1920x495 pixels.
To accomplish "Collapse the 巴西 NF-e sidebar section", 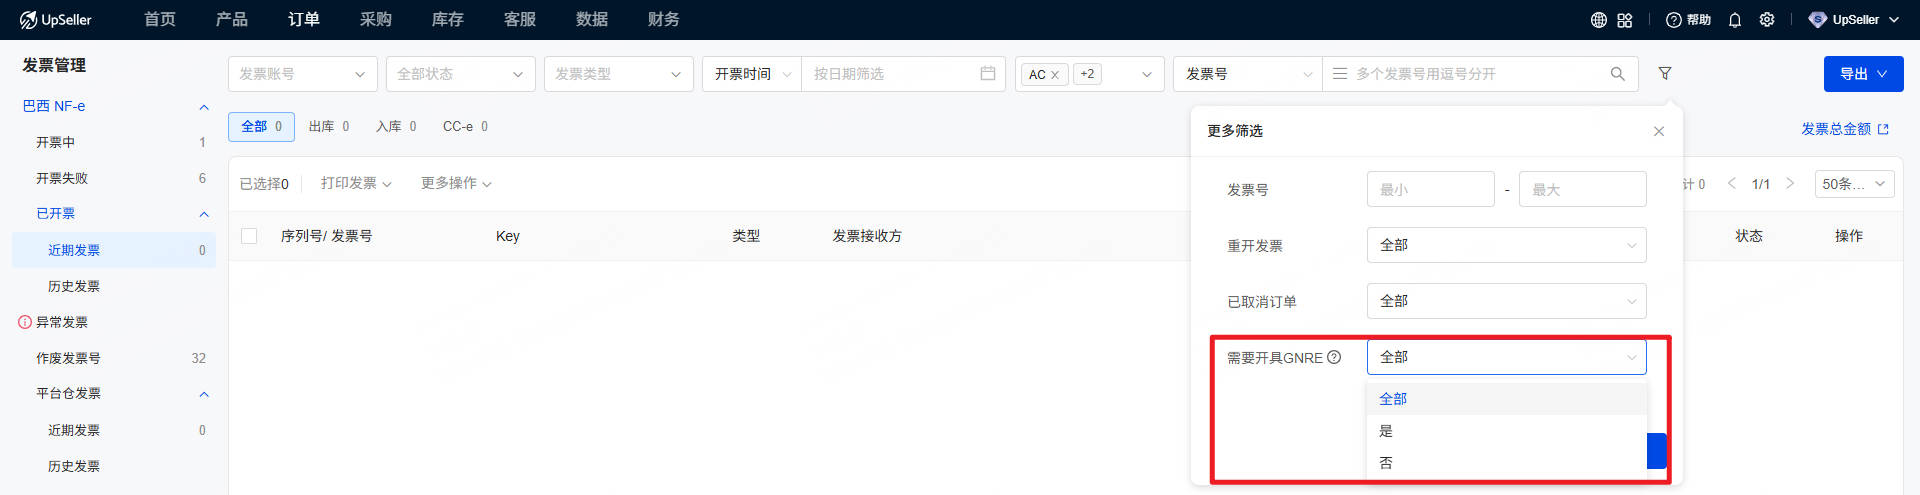I will pyautogui.click(x=204, y=107).
